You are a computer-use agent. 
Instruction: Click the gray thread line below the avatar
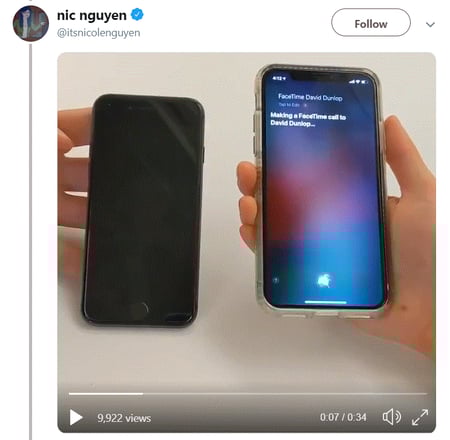point(31,241)
